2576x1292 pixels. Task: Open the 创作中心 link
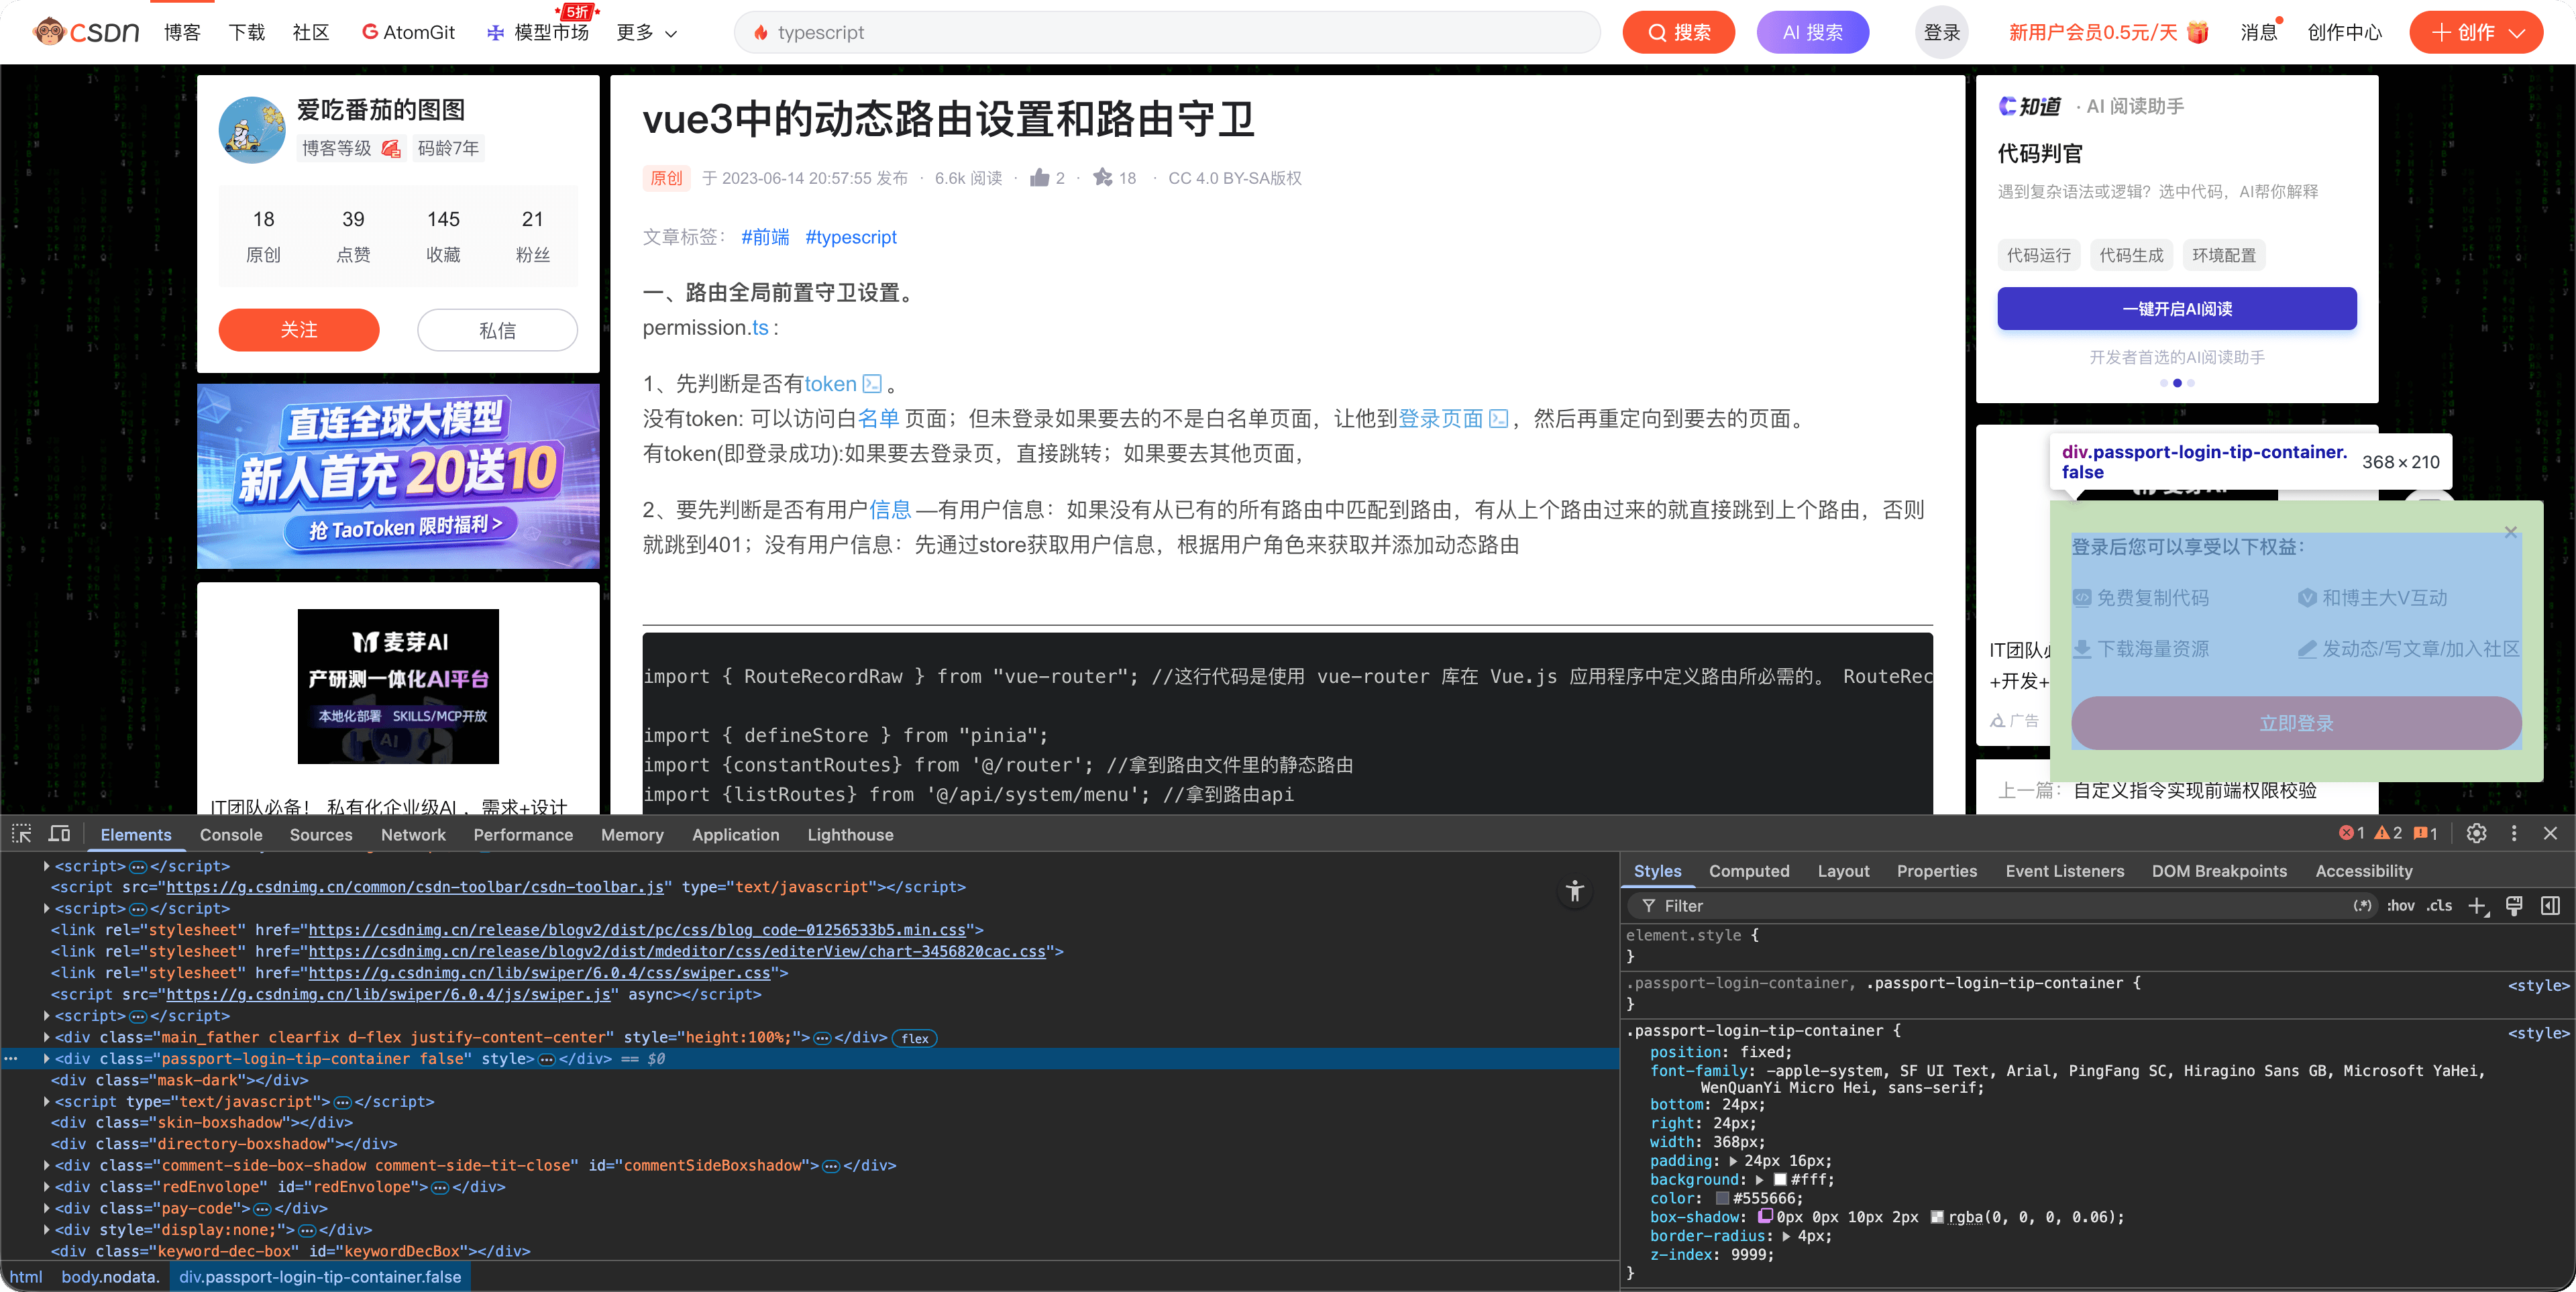[2345, 33]
